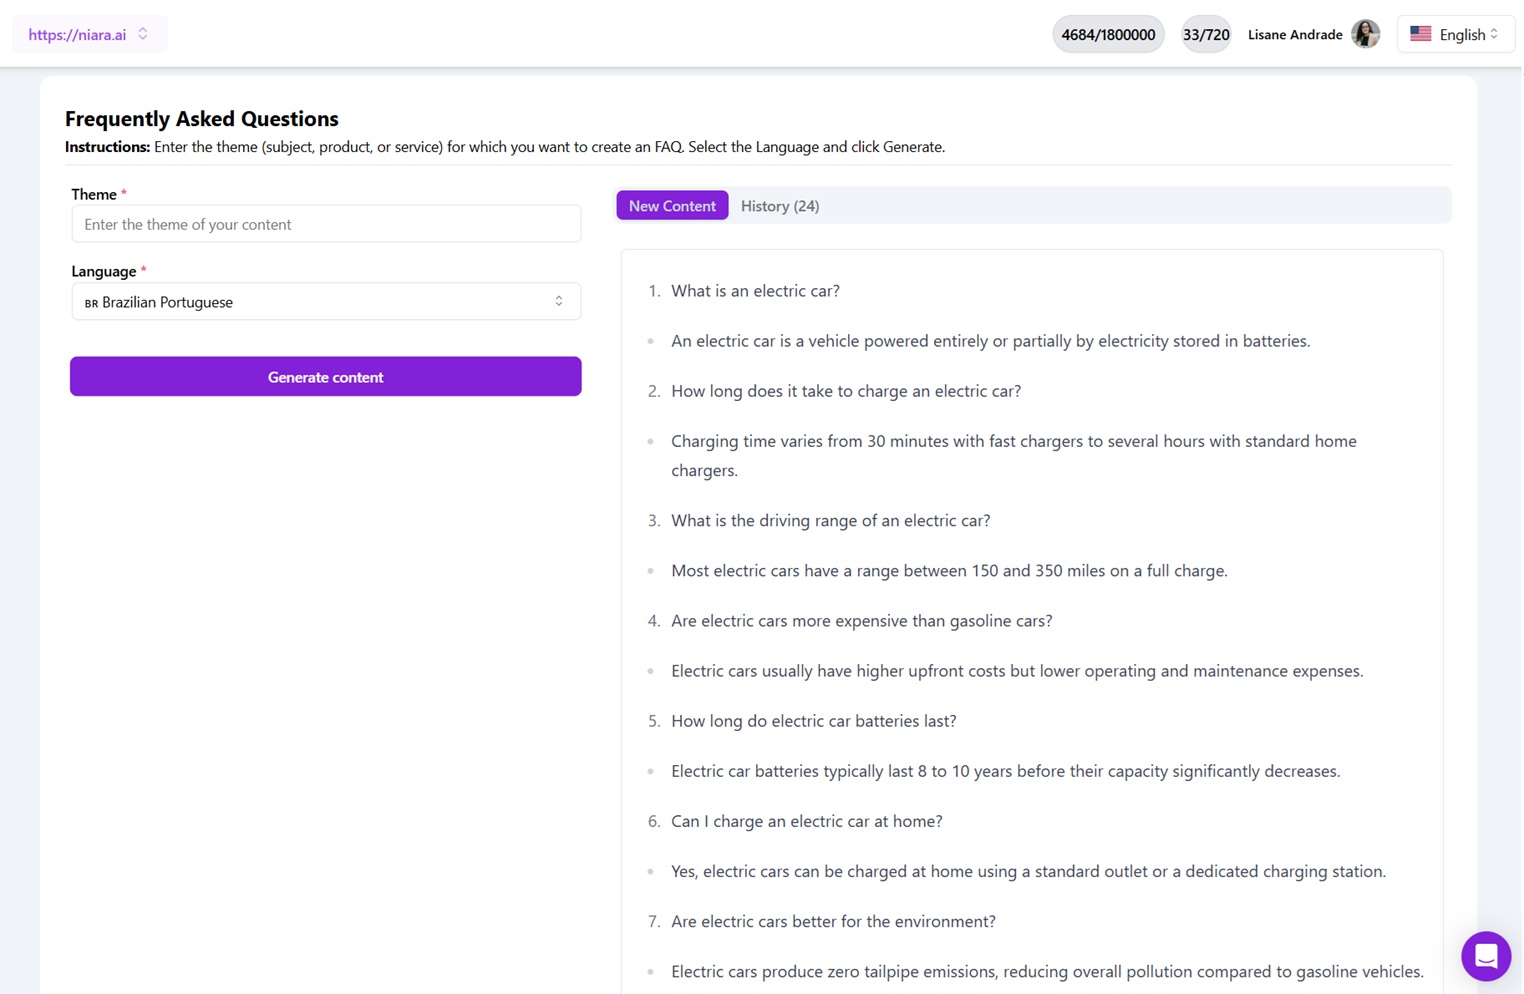
Task: Click the chevron in the Language combo box
Action: point(558,301)
